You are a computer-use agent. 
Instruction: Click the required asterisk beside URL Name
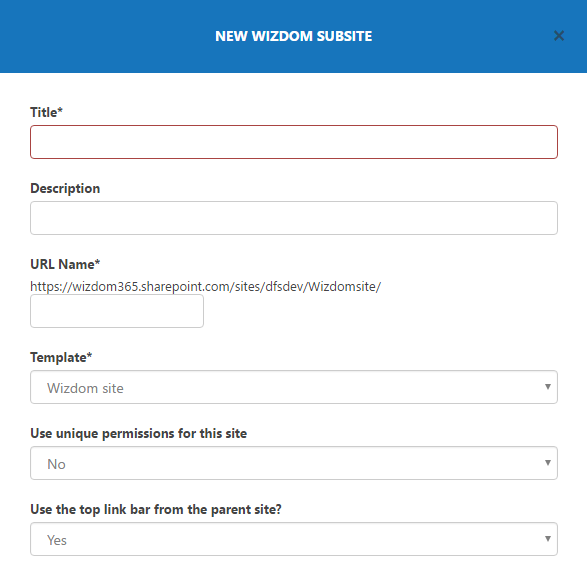[x=97, y=262]
